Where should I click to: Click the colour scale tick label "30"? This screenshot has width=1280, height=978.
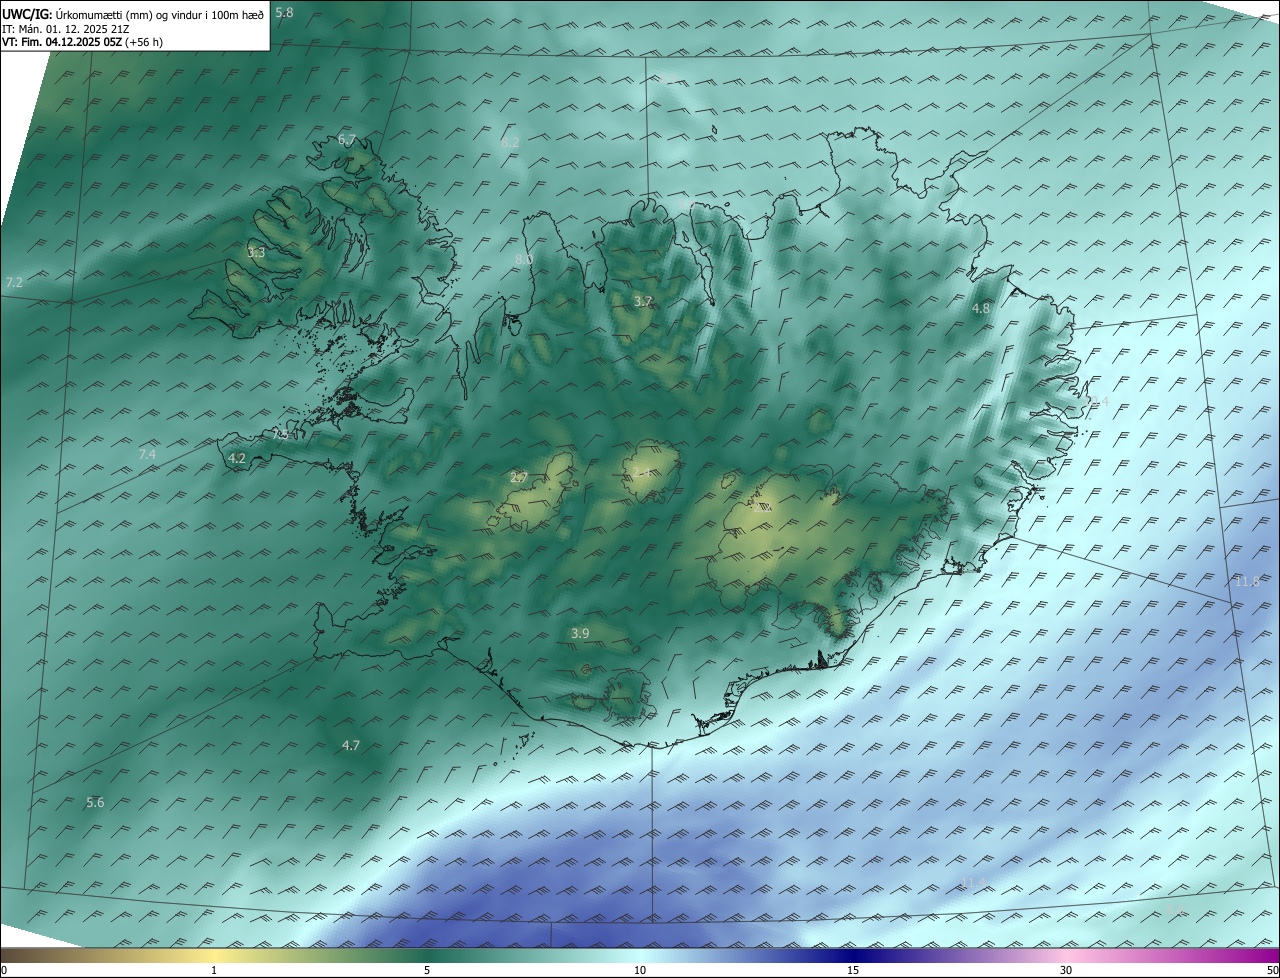tap(1066, 970)
